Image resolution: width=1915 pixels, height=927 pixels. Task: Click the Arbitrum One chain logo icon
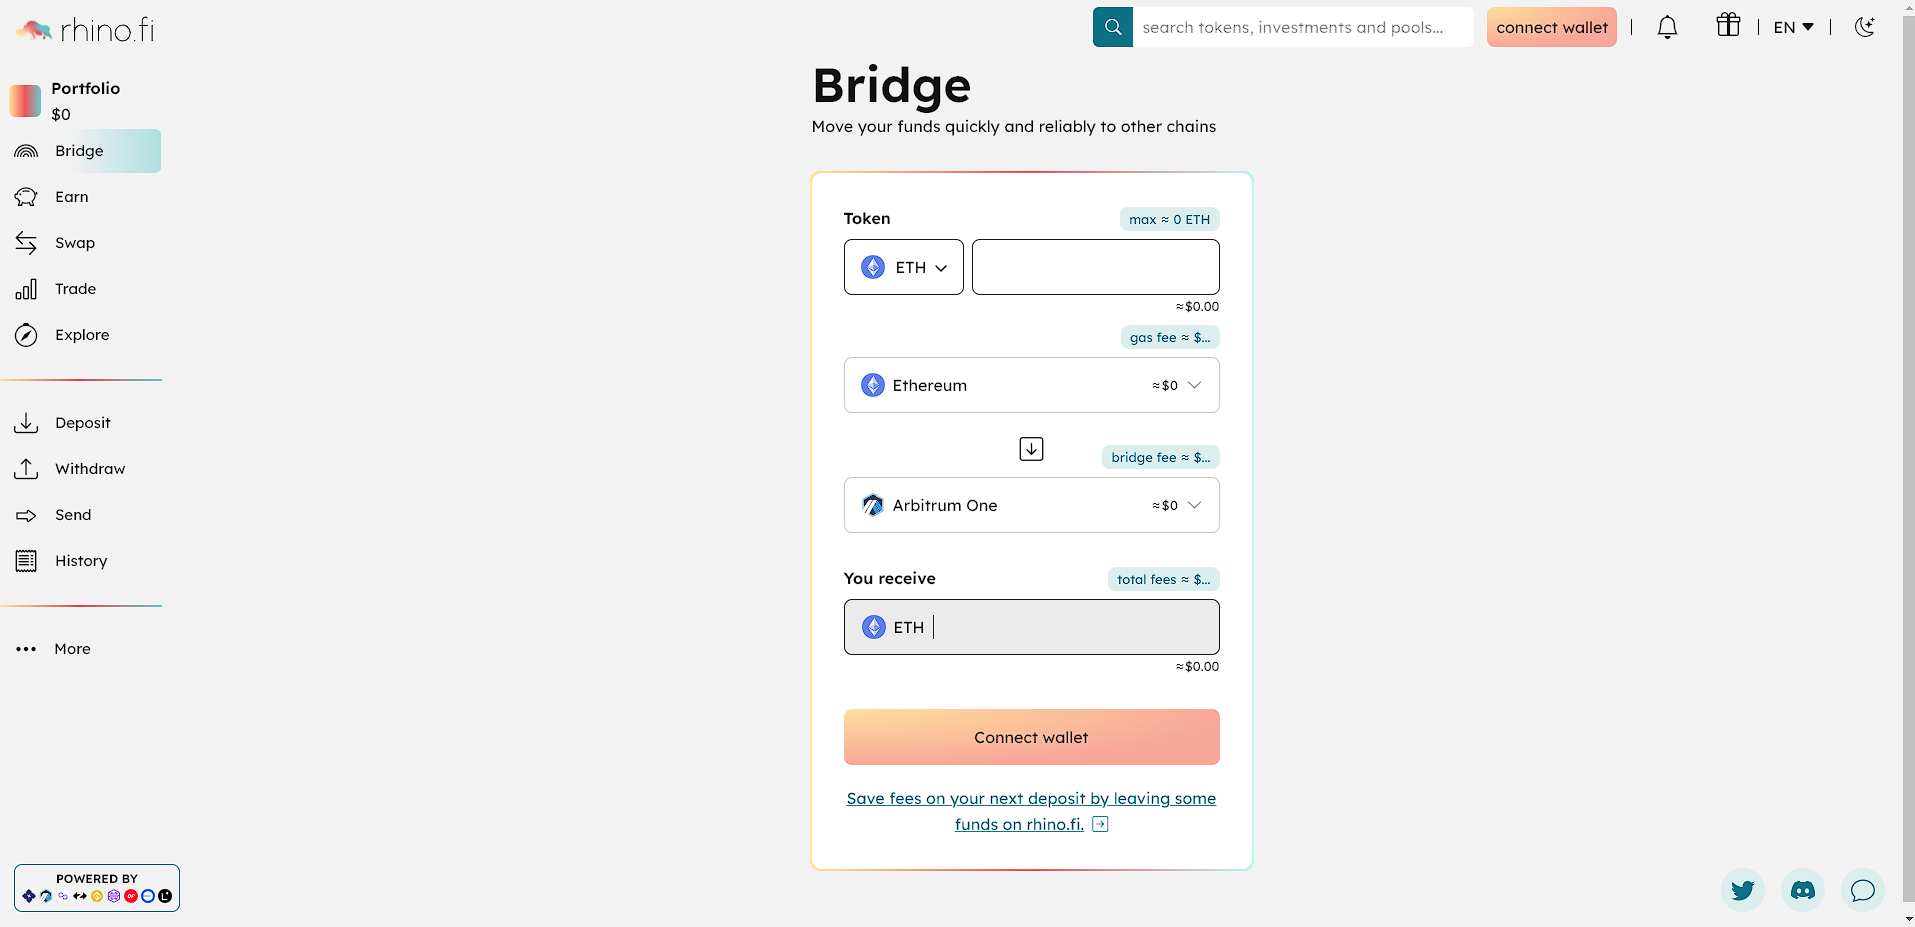click(873, 505)
